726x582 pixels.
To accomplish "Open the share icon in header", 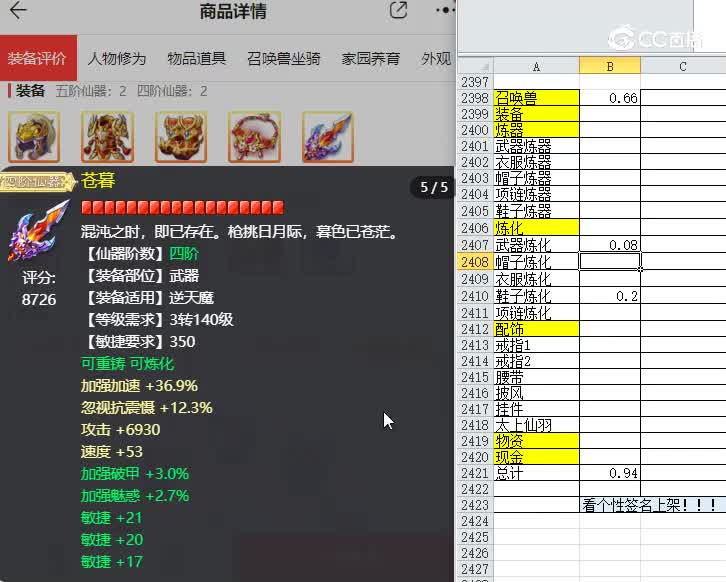I will [398, 10].
